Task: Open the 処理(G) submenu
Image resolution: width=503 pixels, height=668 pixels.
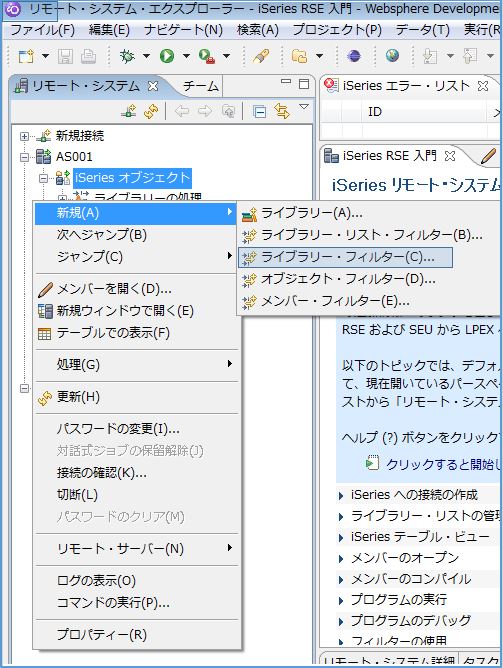Action: point(136,365)
